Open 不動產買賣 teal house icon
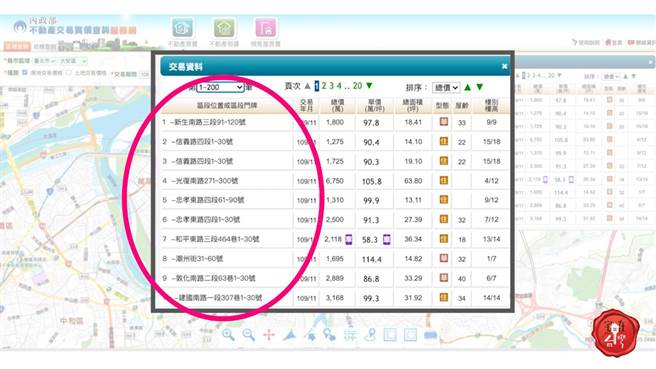This screenshot has height=369, width=656. [x=183, y=28]
